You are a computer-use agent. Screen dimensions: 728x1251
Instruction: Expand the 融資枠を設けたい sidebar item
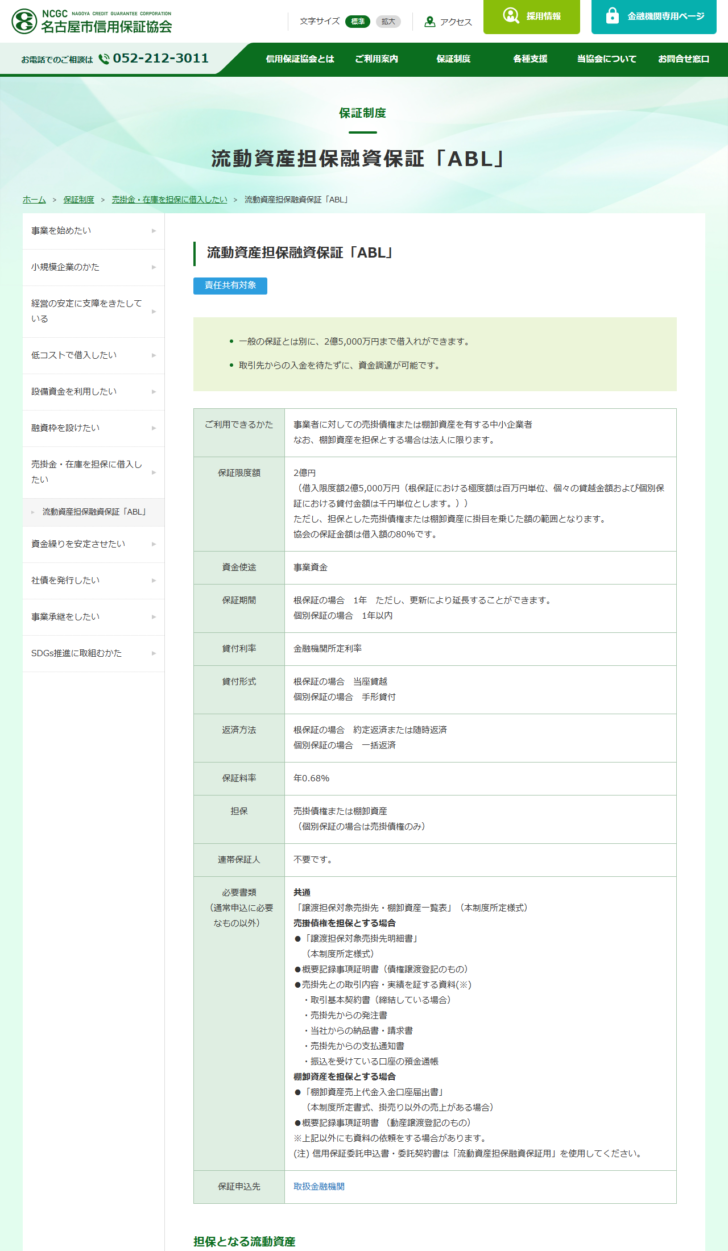click(93, 427)
